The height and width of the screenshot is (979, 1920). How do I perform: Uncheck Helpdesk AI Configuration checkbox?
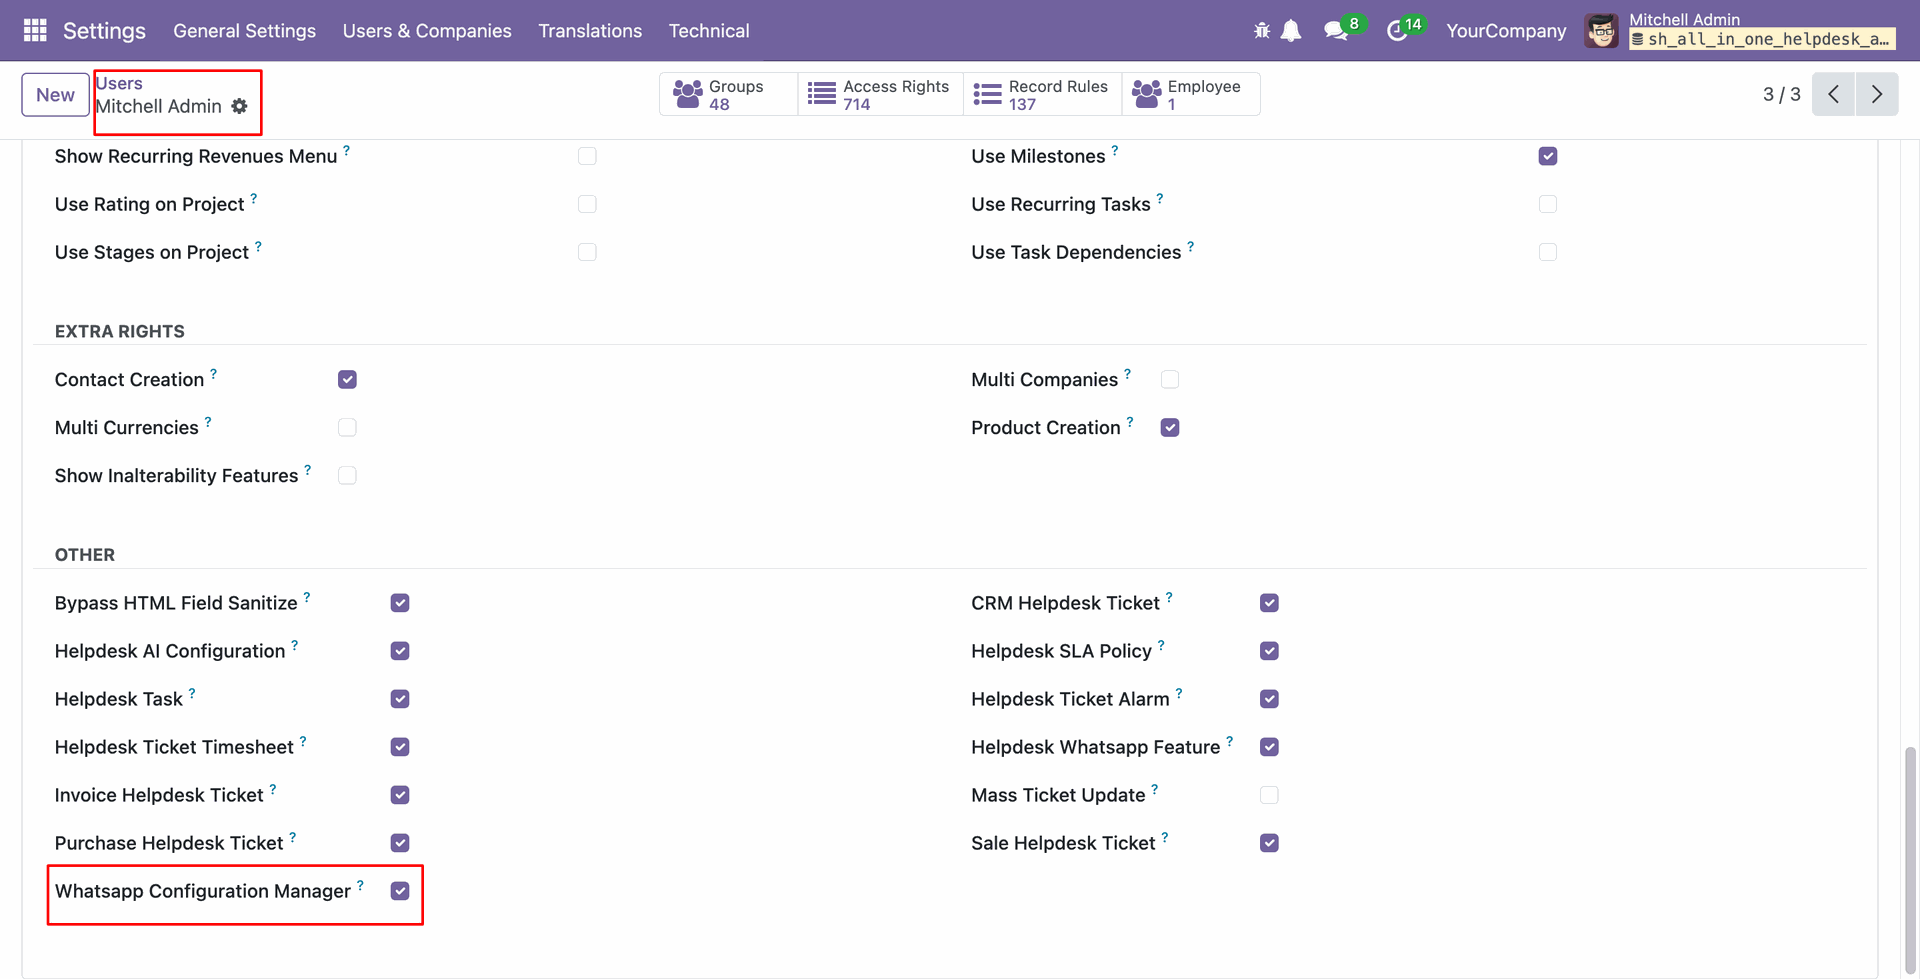[x=400, y=651]
